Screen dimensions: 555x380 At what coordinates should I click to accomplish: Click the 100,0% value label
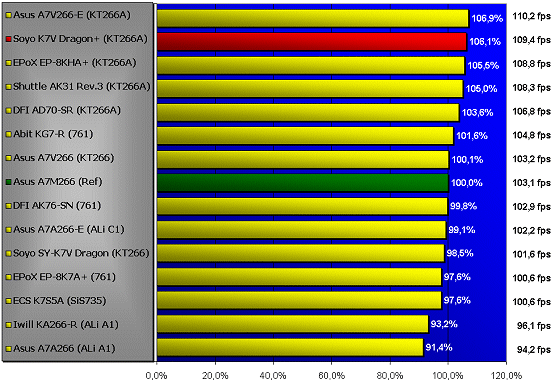[x=467, y=183]
